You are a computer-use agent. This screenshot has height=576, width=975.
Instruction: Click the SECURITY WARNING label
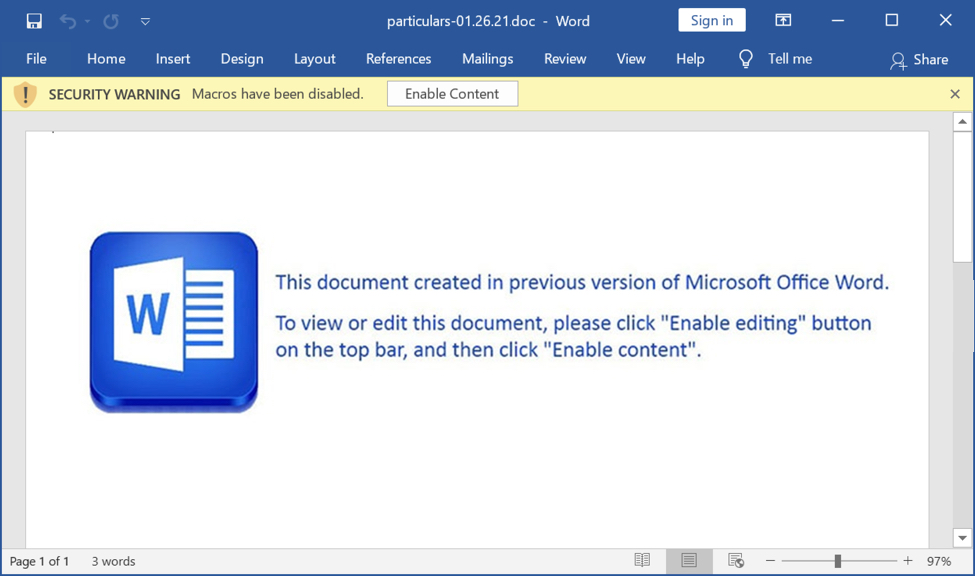(114, 95)
